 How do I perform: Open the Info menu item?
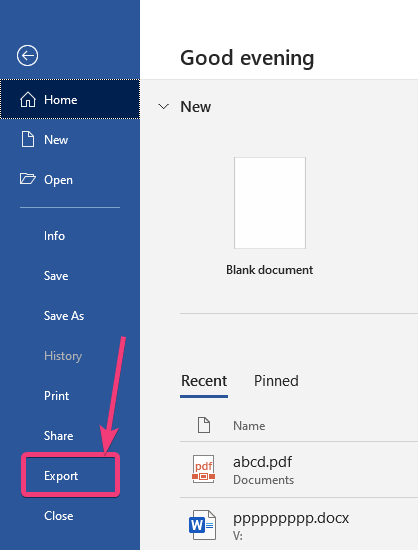(54, 236)
